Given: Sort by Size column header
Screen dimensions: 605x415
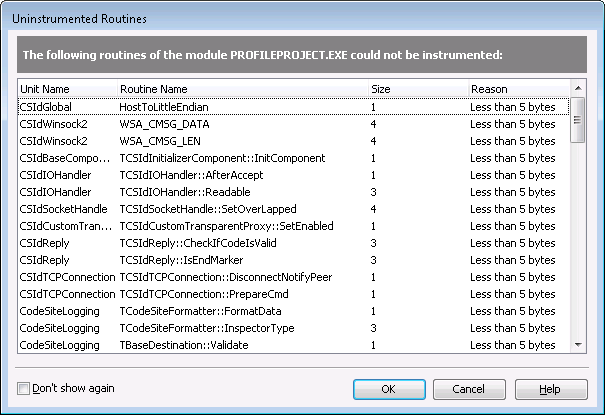Looking at the screenshot, I should tap(418, 89).
